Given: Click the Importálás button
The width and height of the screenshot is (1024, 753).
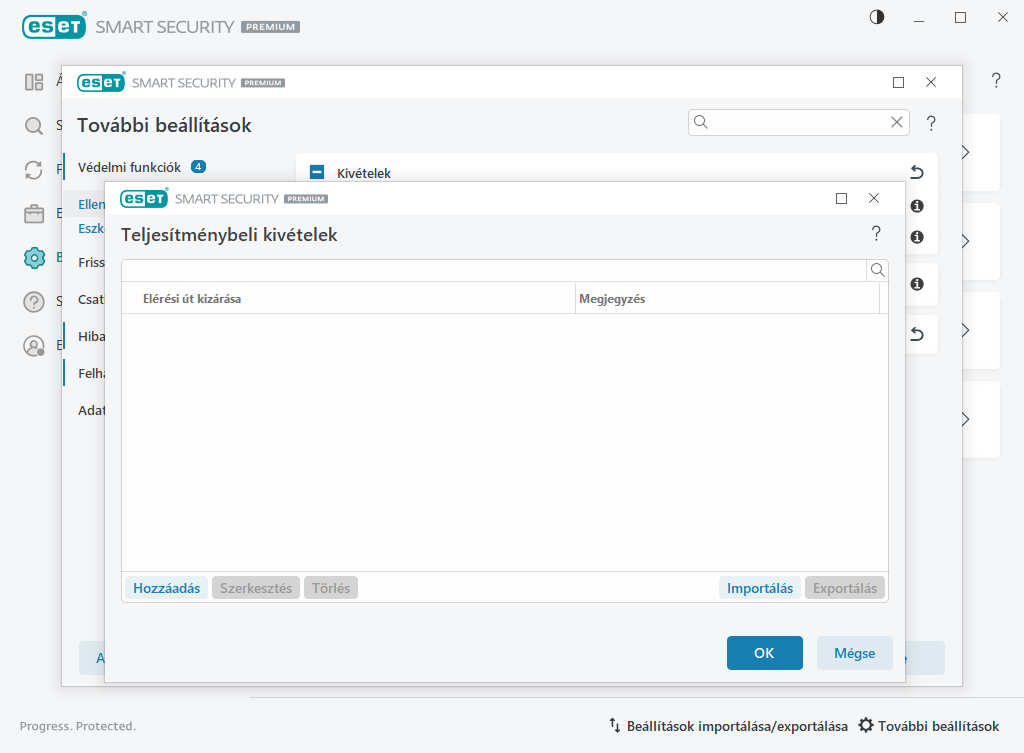Looking at the screenshot, I should [x=759, y=588].
